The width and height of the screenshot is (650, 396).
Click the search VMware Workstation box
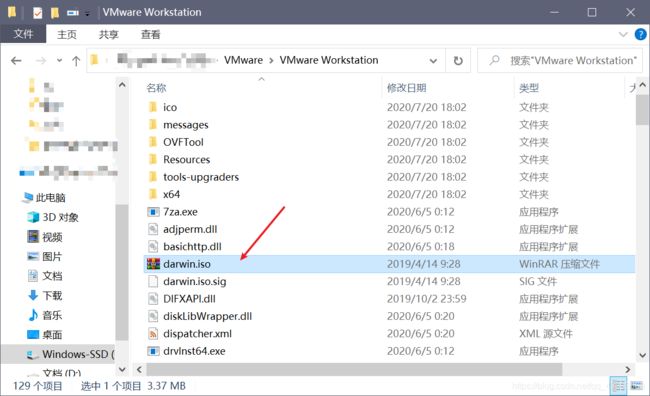(x=560, y=61)
